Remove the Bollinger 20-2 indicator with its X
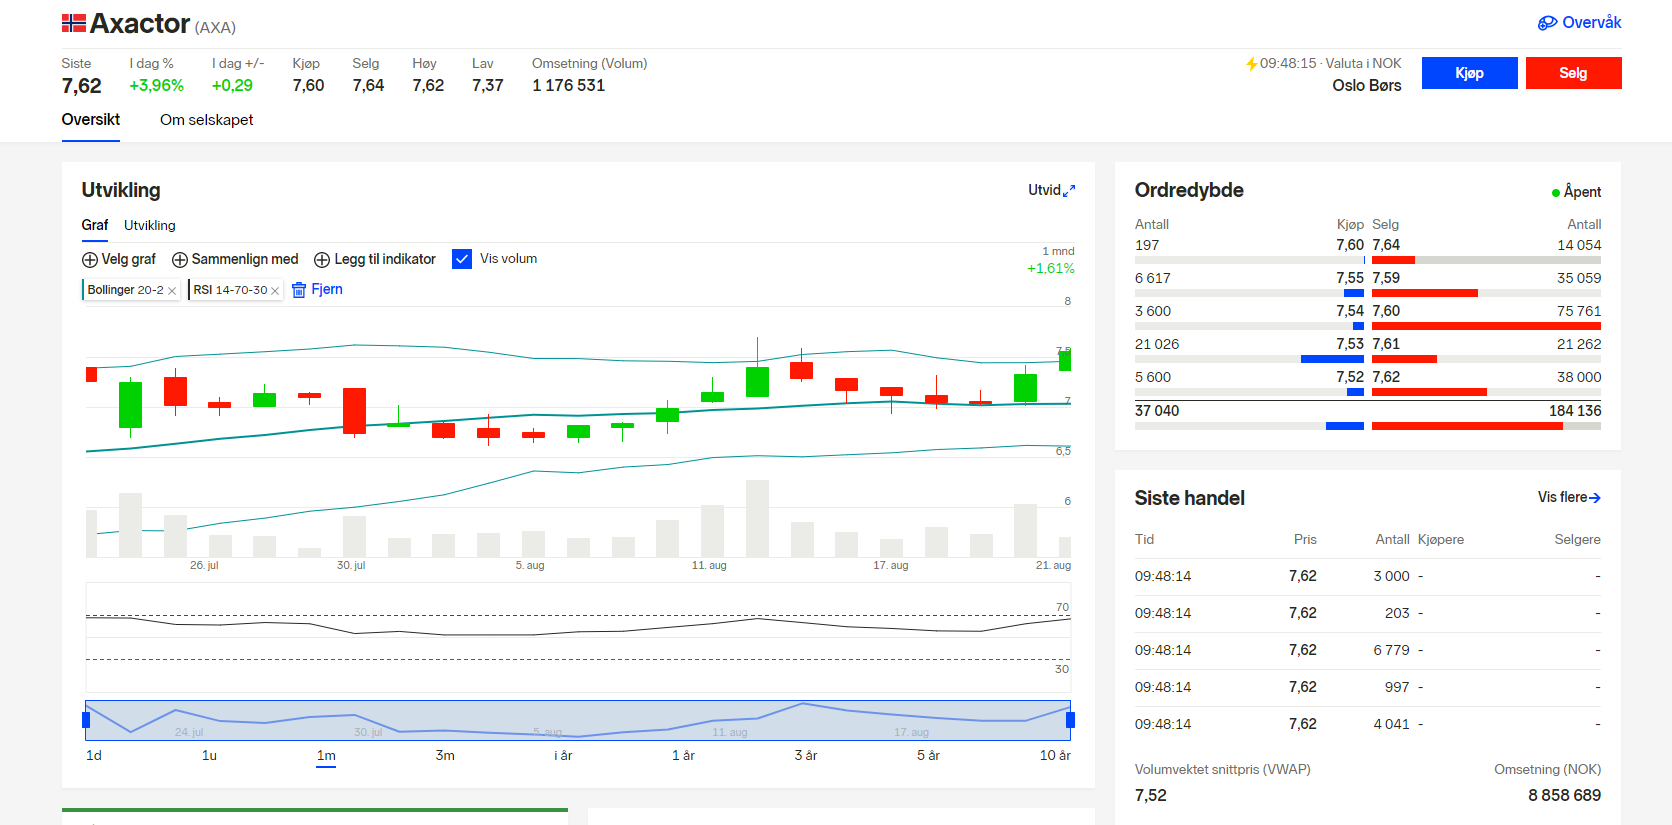 172,291
